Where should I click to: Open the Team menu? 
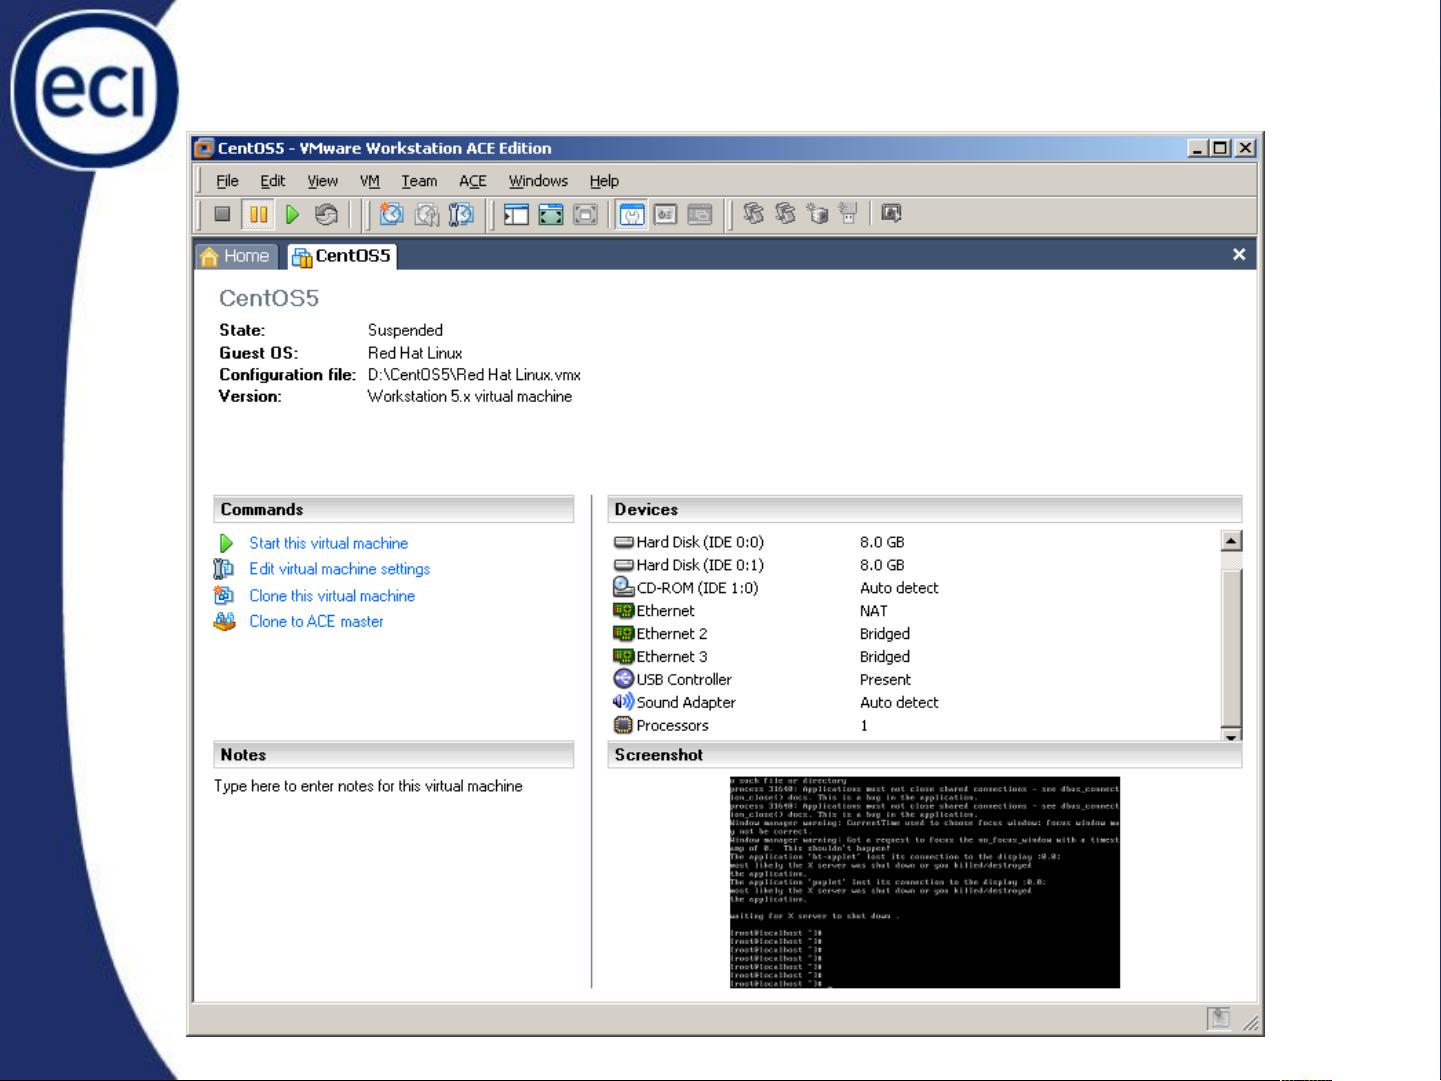pos(419,181)
